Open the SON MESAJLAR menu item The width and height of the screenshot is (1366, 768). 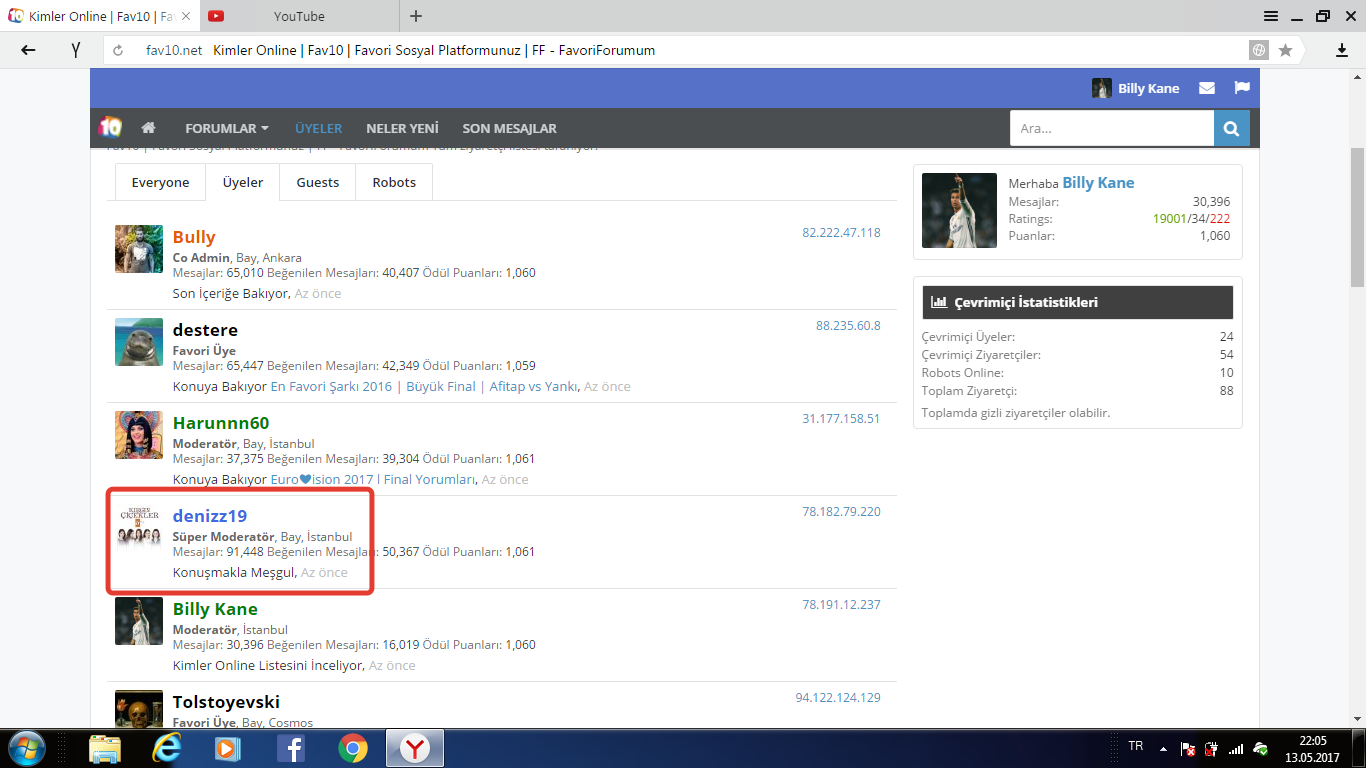pyautogui.click(x=509, y=128)
